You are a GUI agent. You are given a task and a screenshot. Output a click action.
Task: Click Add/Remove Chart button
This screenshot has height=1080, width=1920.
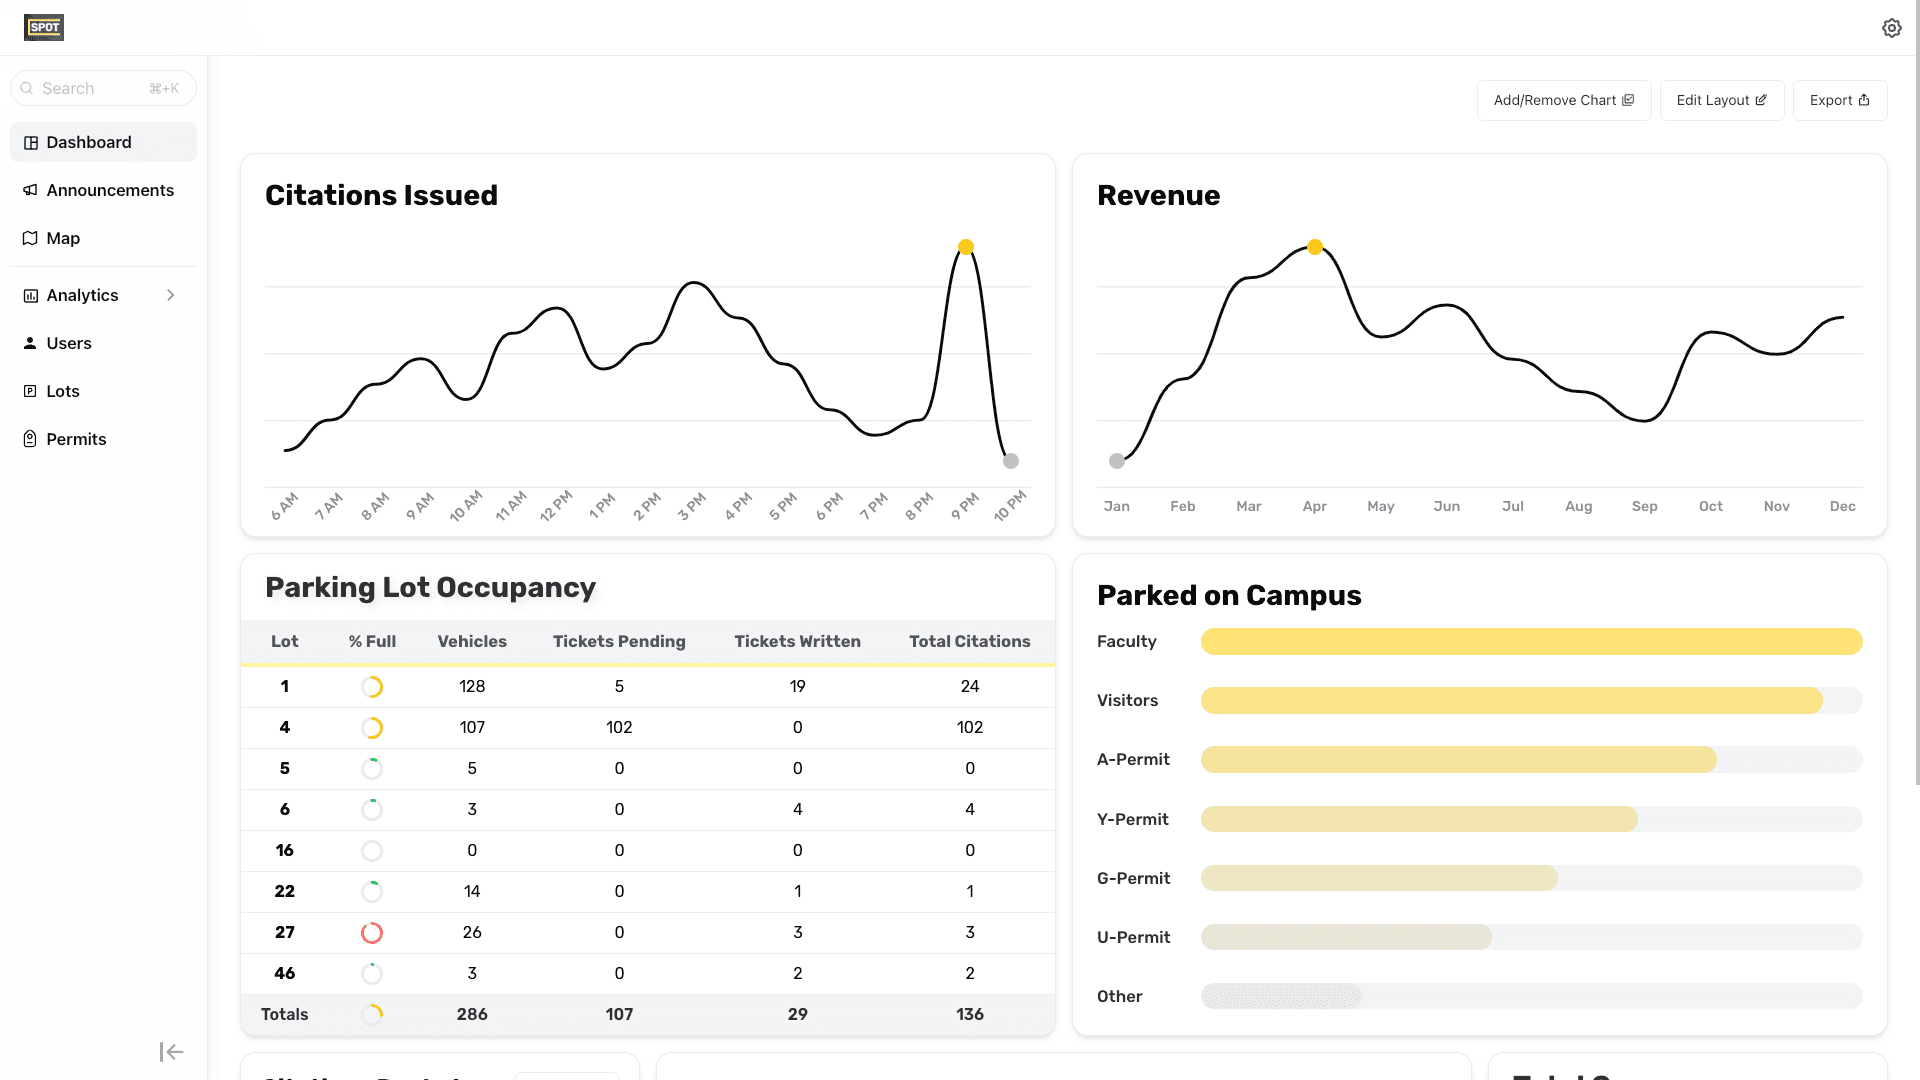(1563, 100)
